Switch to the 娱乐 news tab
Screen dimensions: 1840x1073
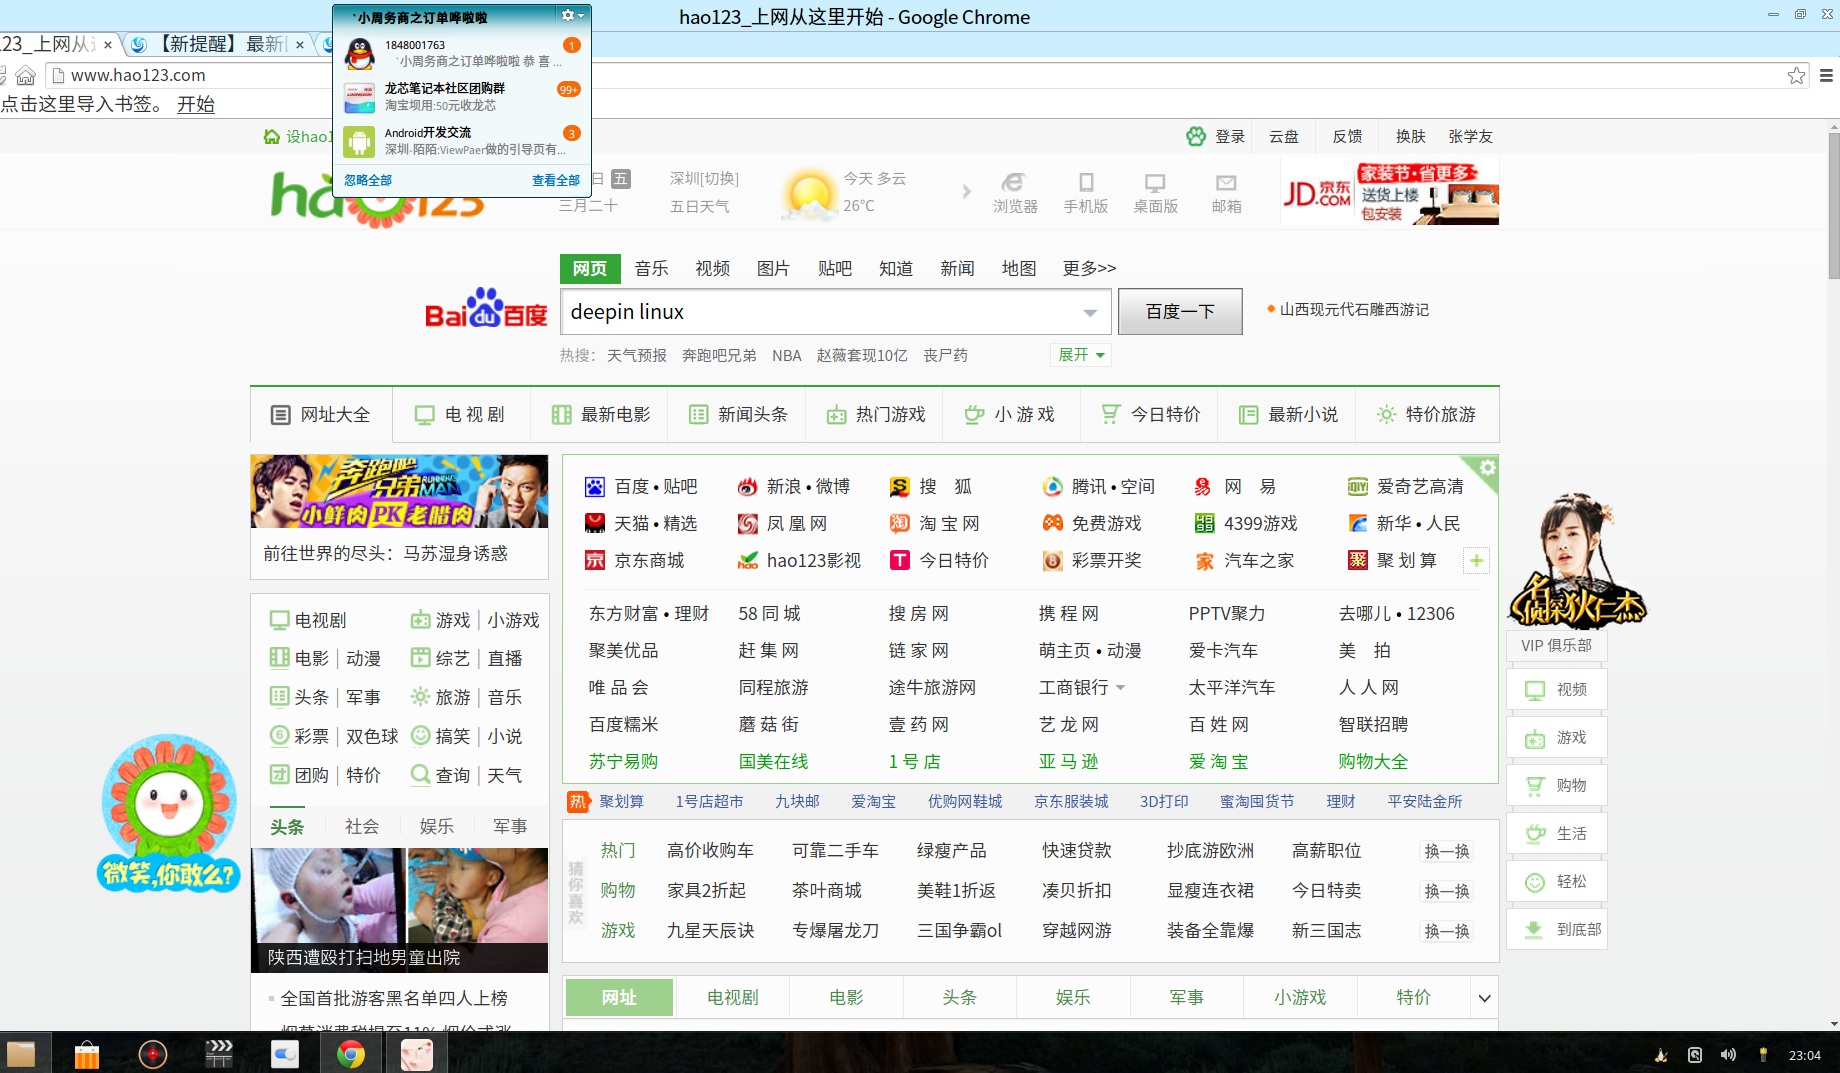coord(436,826)
